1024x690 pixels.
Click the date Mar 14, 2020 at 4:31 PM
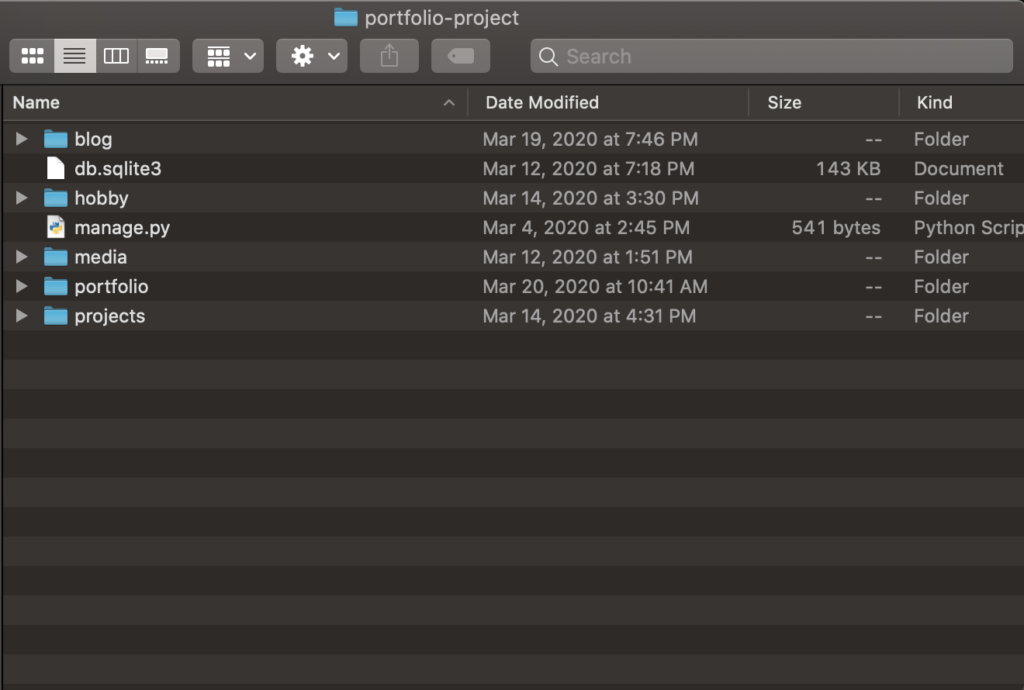point(589,315)
